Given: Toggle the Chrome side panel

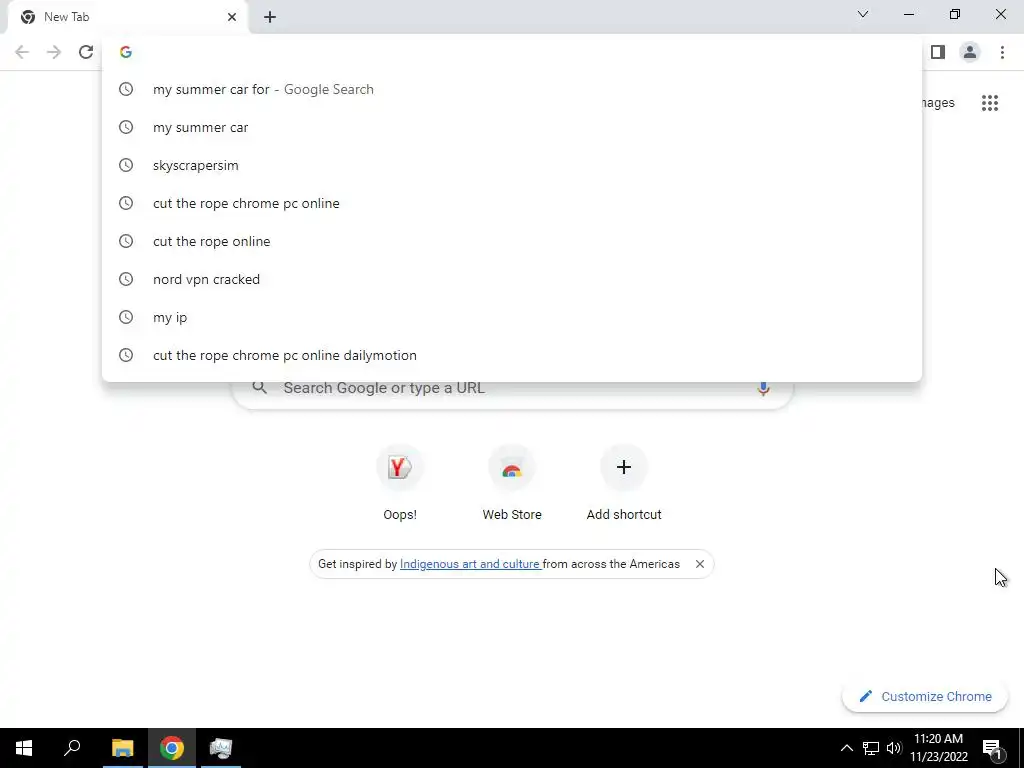Looking at the screenshot, I should tap(938, 52).
